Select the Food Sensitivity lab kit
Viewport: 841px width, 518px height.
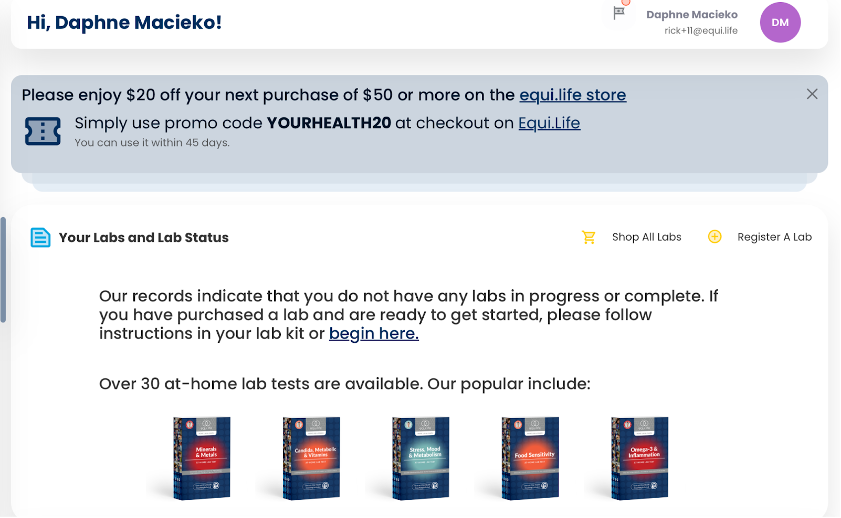[x=529, y=458]
